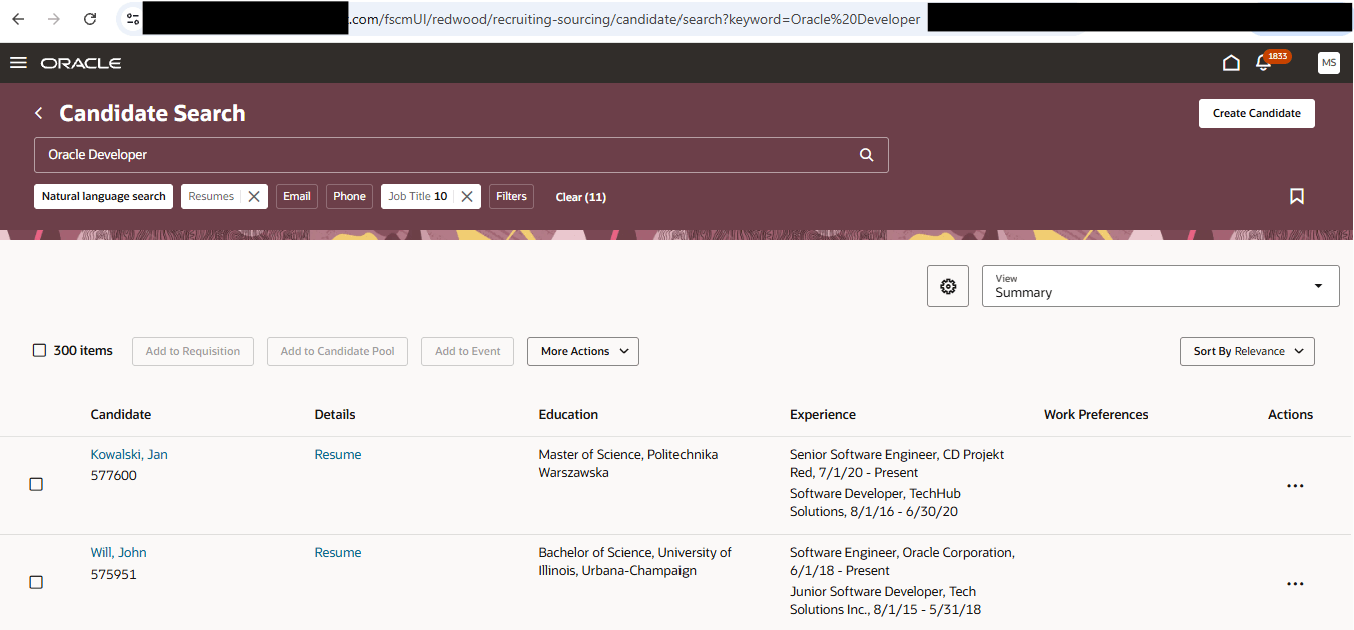Open the Resumes filter chip

pos(211,197)
